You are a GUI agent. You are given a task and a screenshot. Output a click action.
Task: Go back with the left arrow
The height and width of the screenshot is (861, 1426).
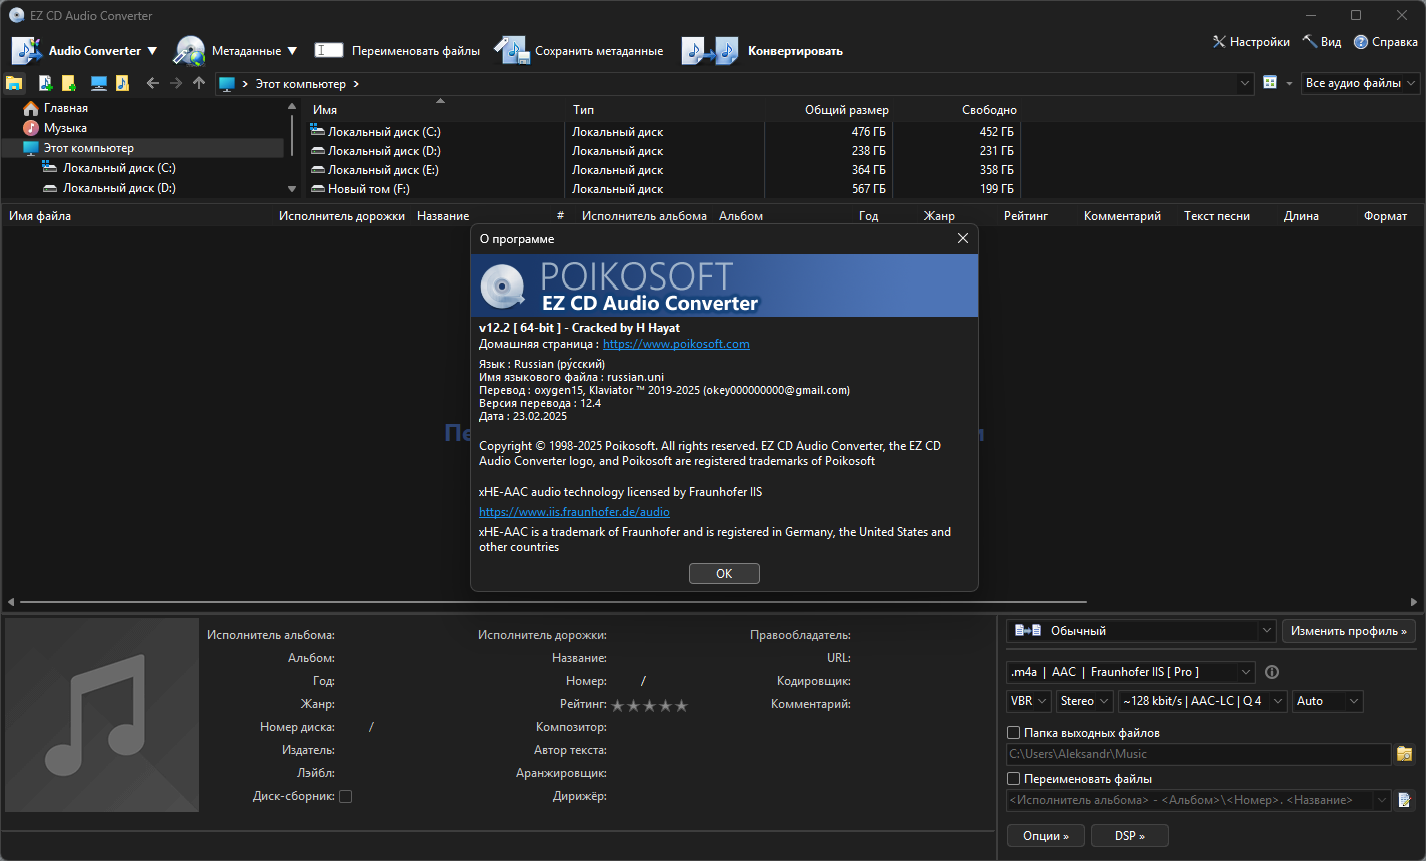point(153,83)
